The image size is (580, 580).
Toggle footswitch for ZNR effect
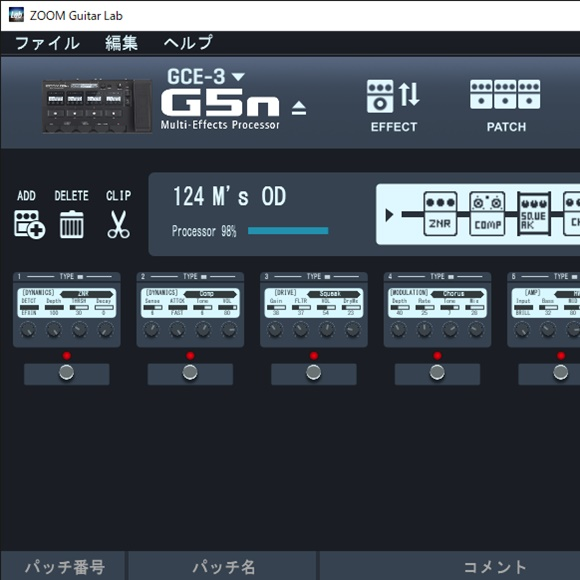[x=67, y=373]
